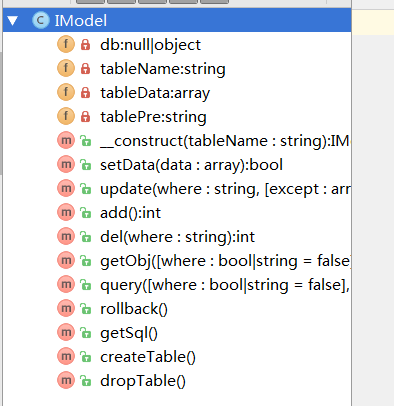The height and width of the screenshot is (406, 394).
Task: Click the public unlock icon beside add():int
Action: pyautogui.click(x=85, y=213)
